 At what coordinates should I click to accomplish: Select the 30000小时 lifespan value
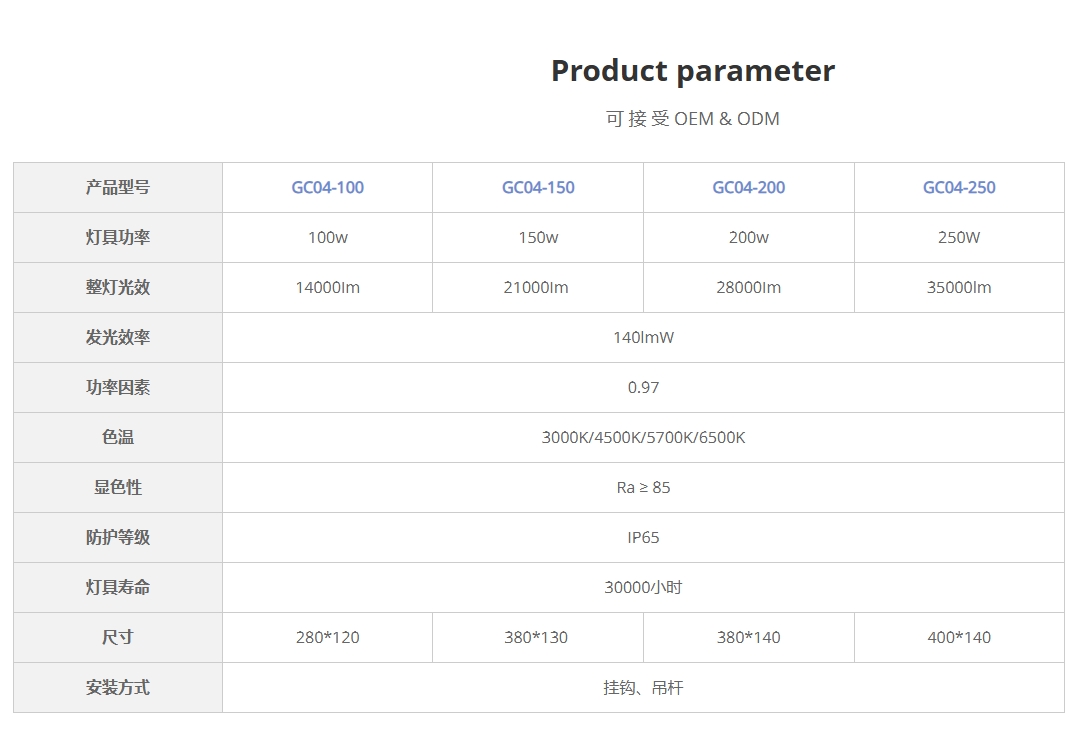643,587
